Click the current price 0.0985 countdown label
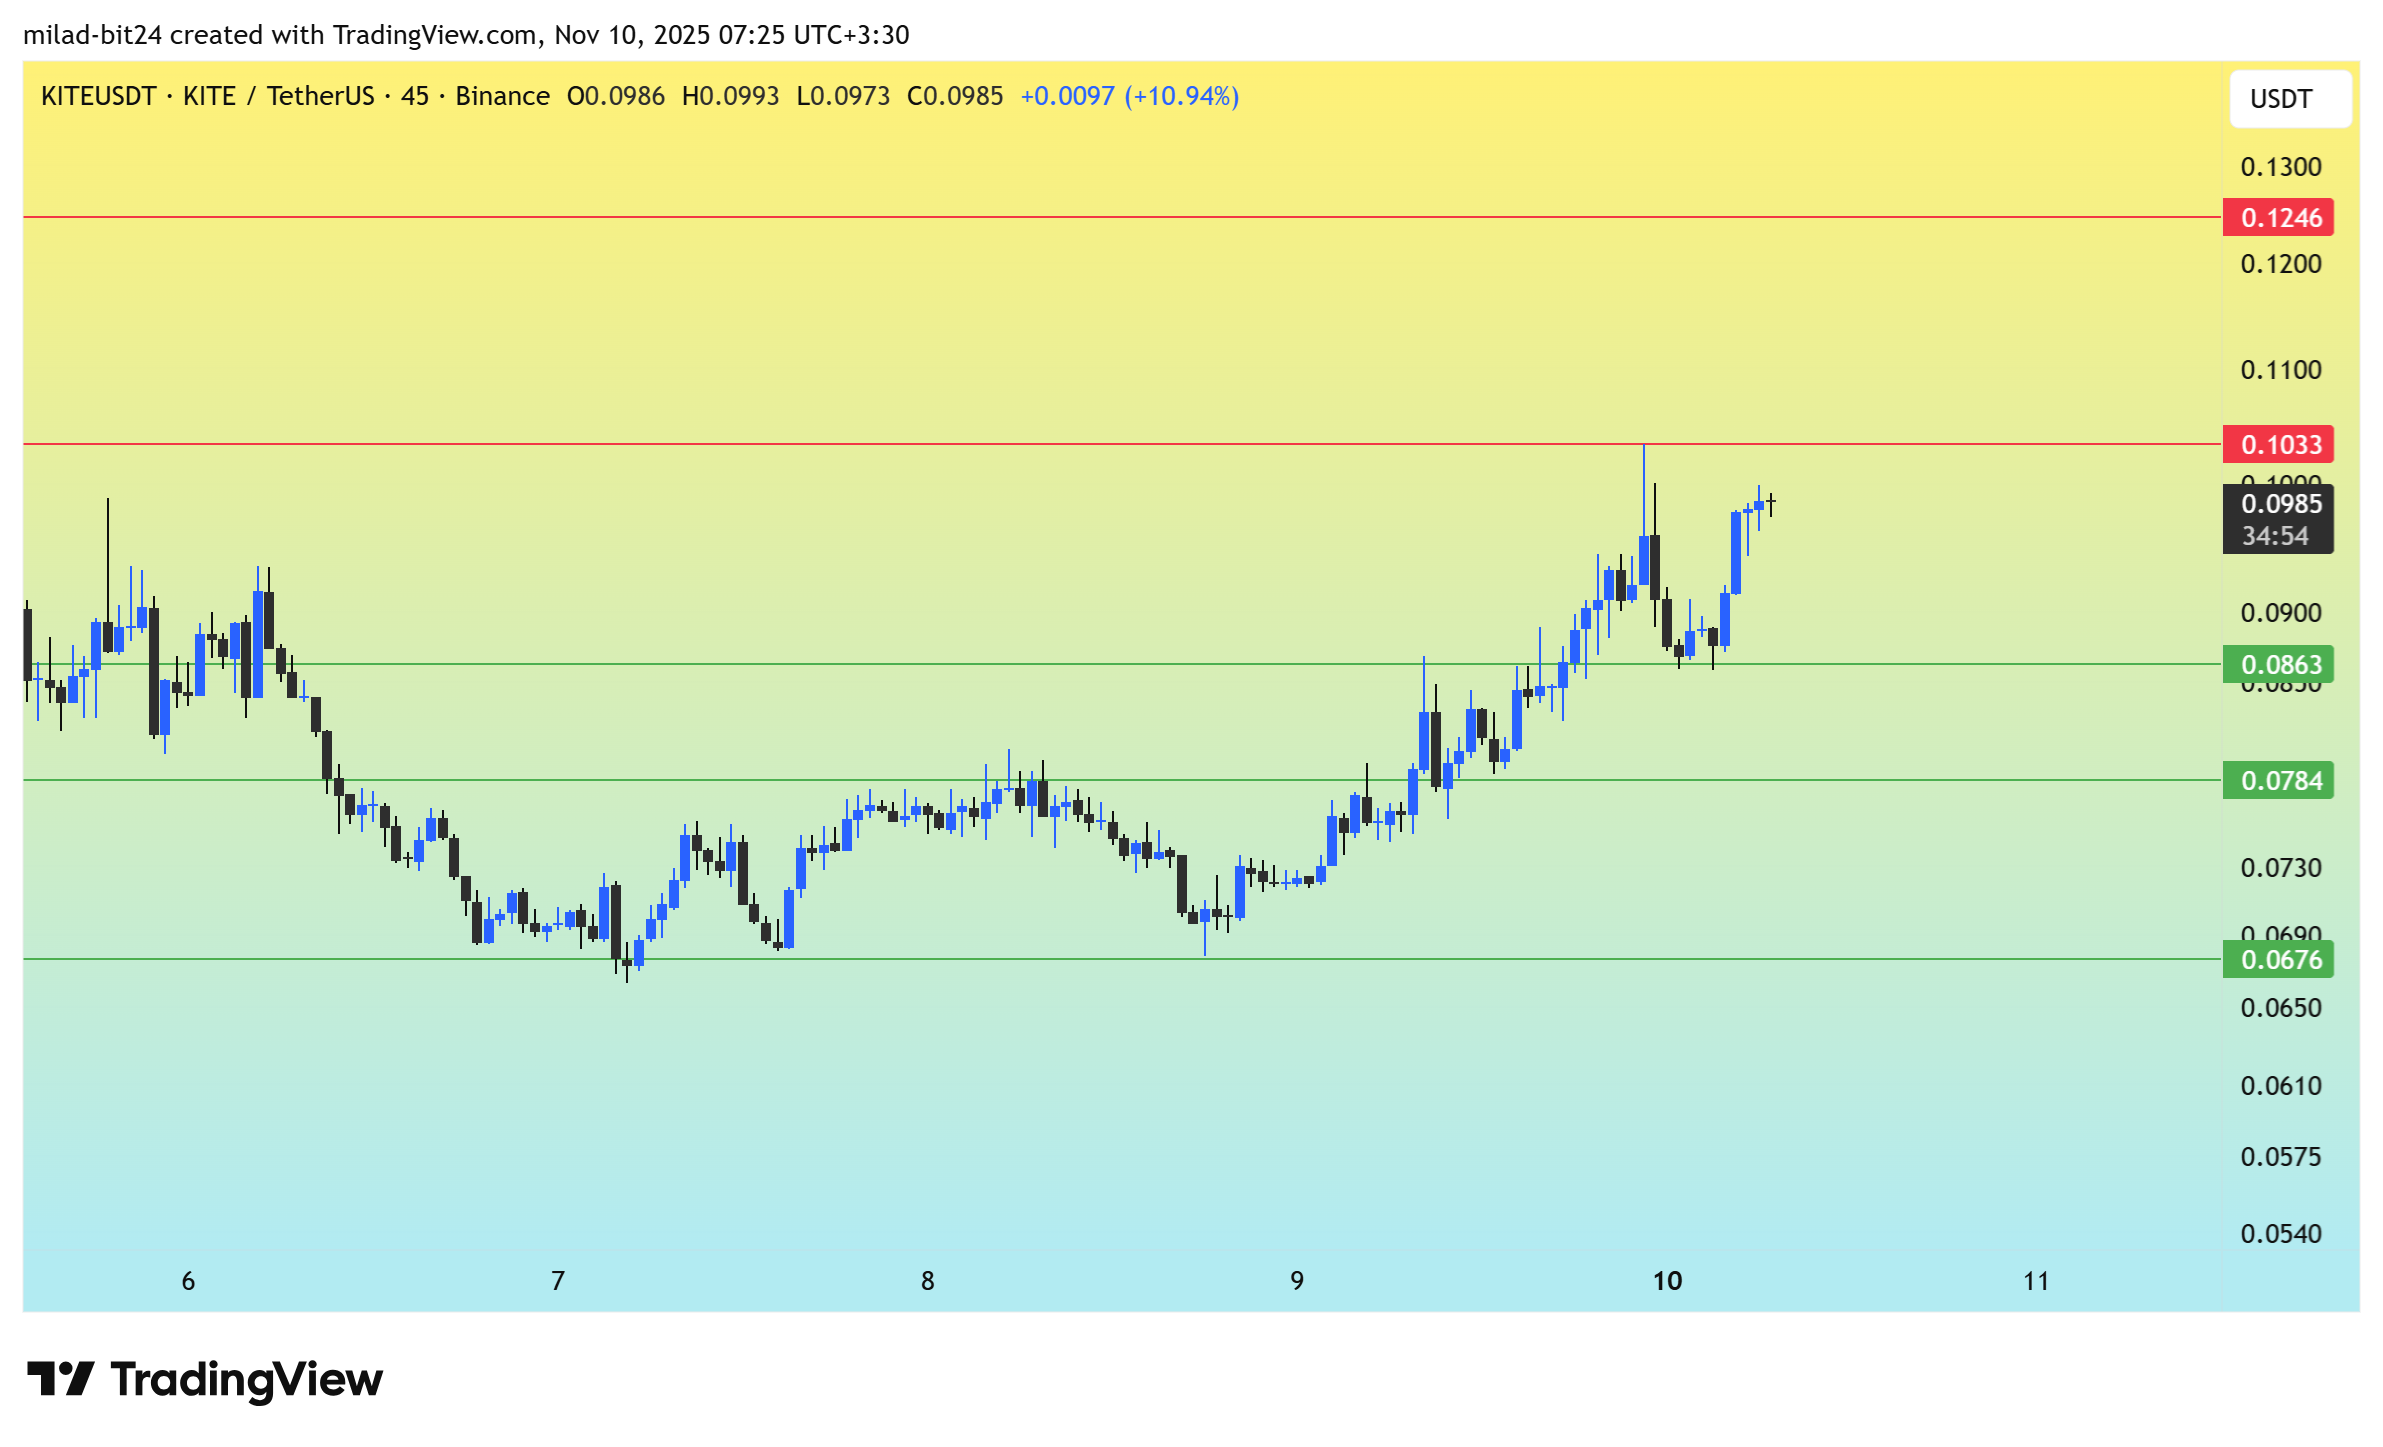Image resolution: width=2383 pixels, height=1447 pixels. pyautogui.click(x=2277, y=519)
